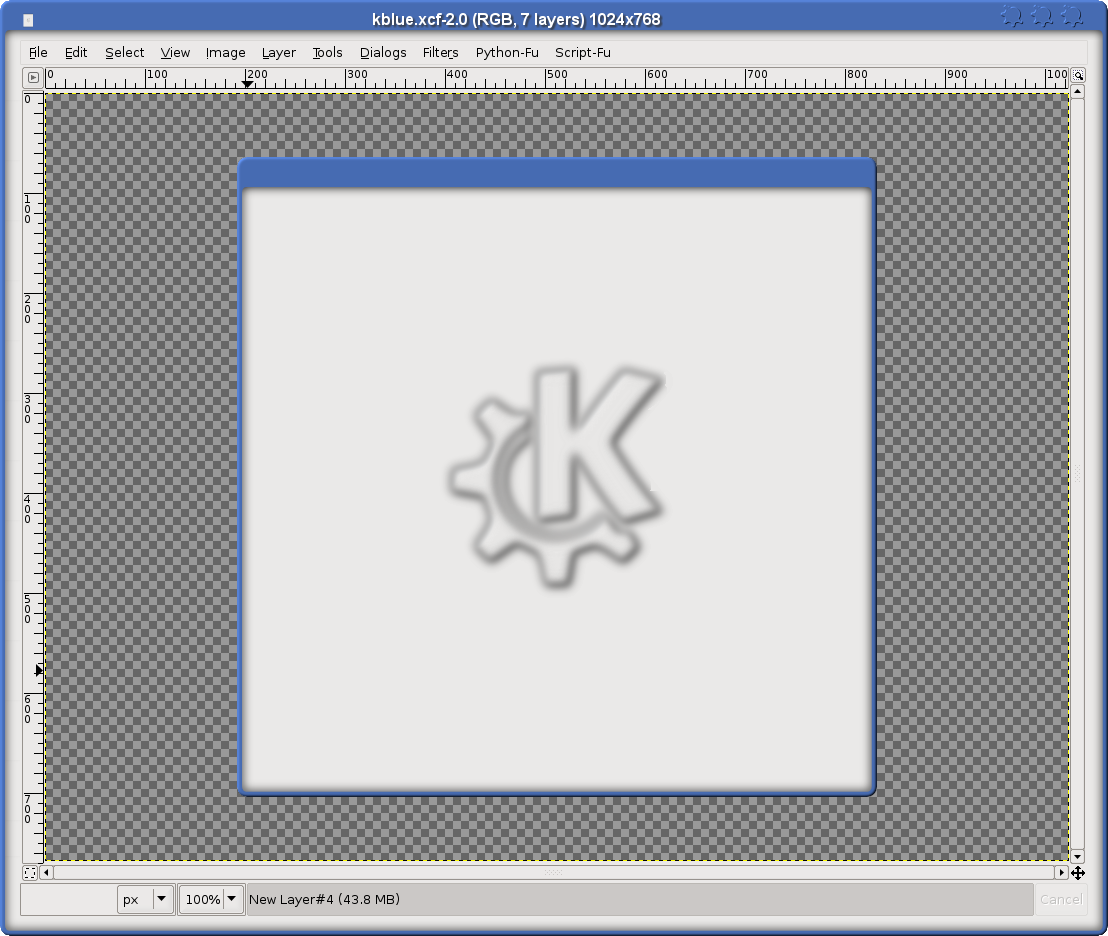This screenshot has height=936, width=1108.
Task: Click the window menu icon in title bar
Action: (x=28, y=20)
